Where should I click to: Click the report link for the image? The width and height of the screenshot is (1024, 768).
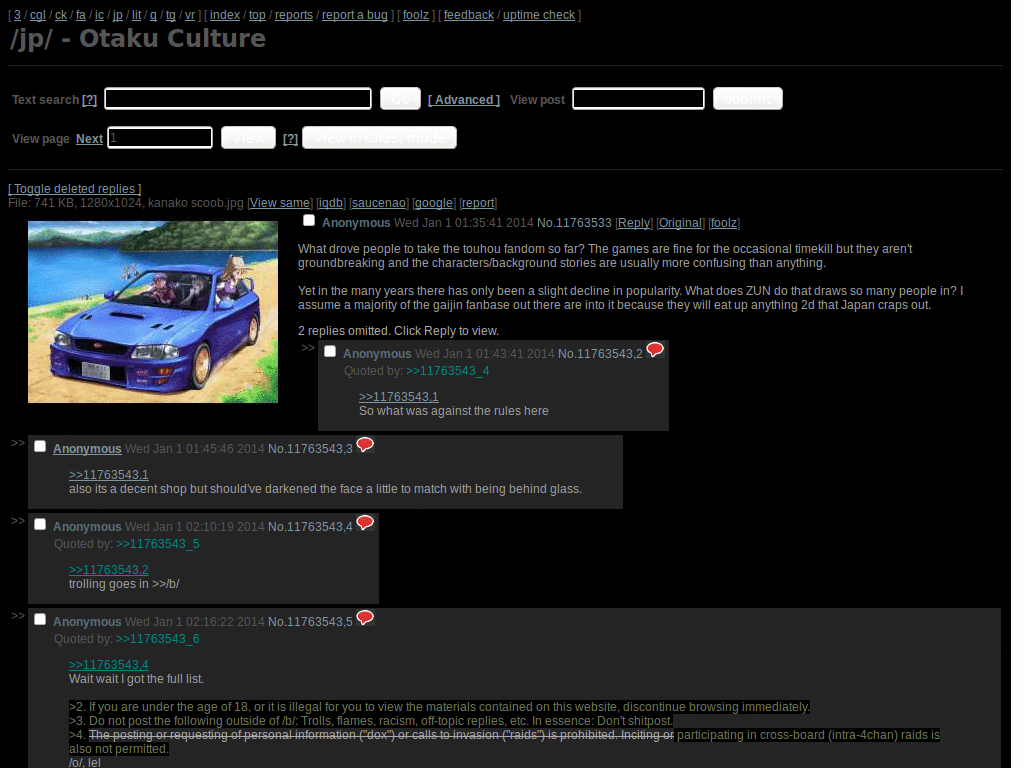click(x=478, y=203)
